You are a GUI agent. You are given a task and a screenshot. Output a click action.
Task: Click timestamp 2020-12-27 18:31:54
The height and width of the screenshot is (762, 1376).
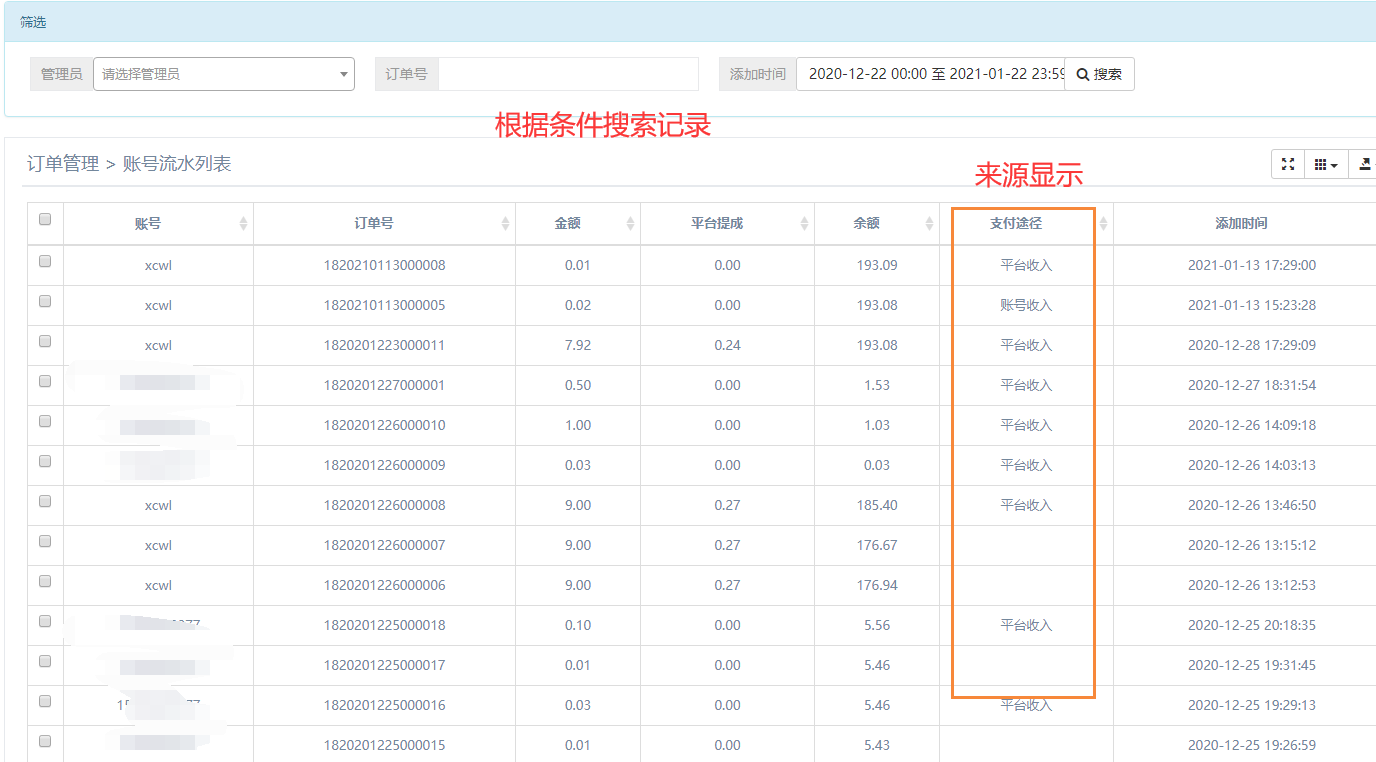1252,385
